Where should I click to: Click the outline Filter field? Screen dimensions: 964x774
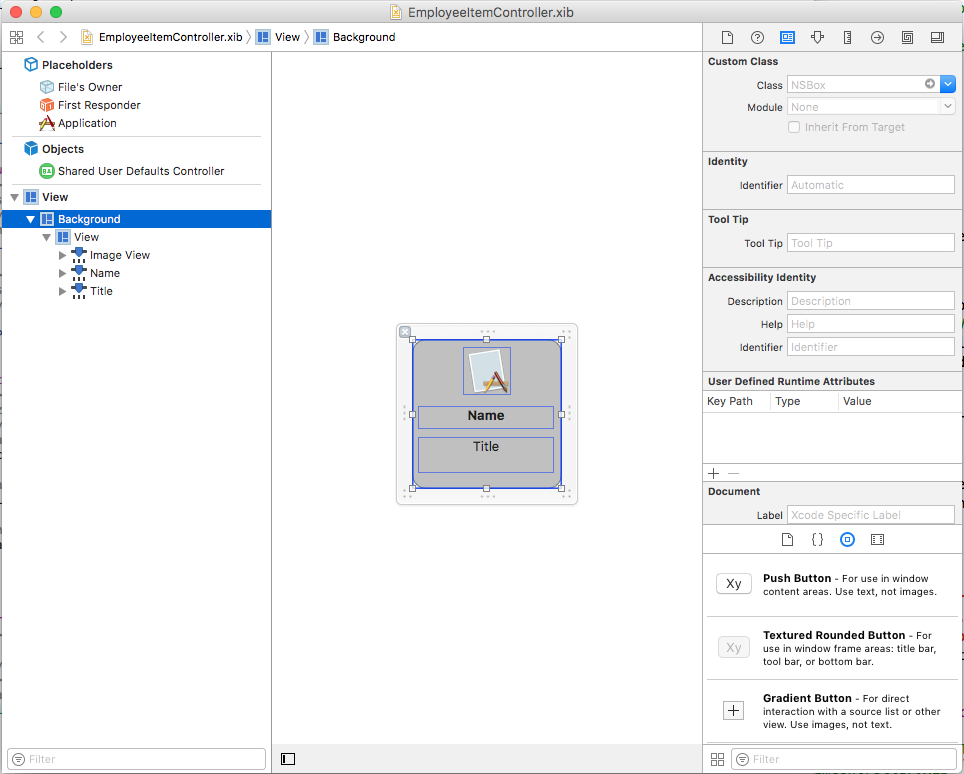click(x=136, y=759)
